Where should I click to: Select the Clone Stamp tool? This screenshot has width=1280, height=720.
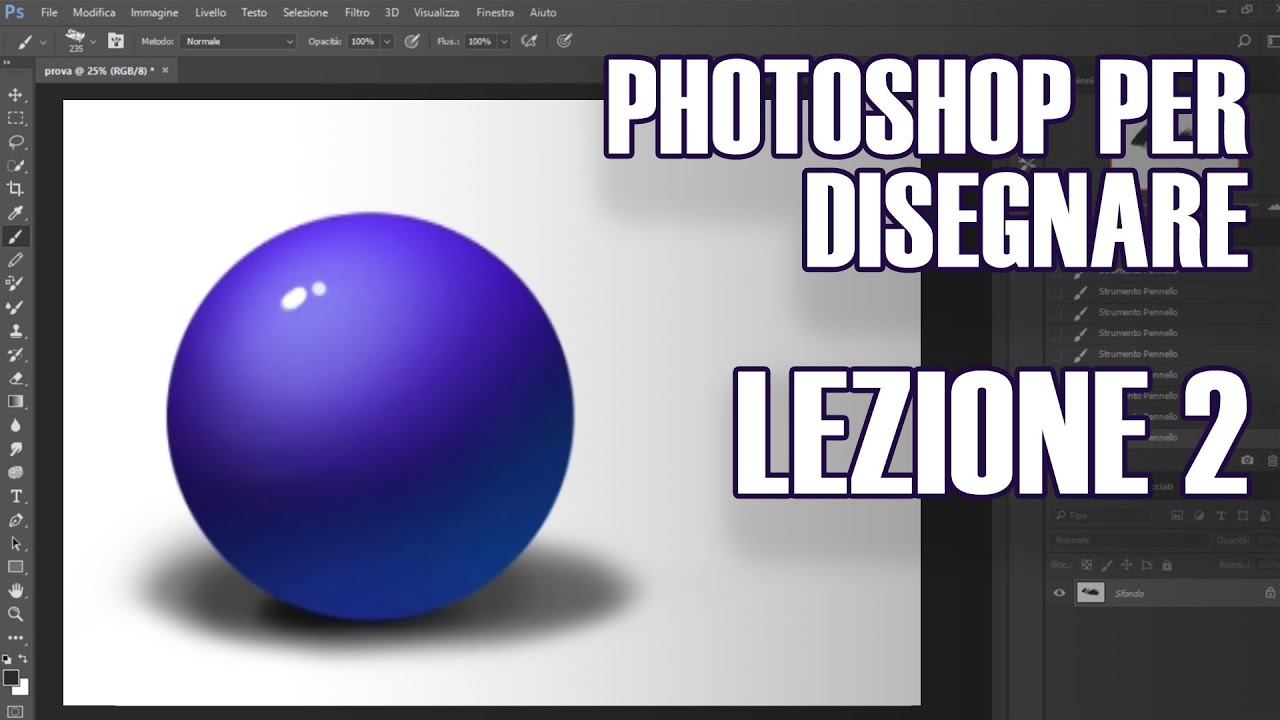tap(16, 331)
